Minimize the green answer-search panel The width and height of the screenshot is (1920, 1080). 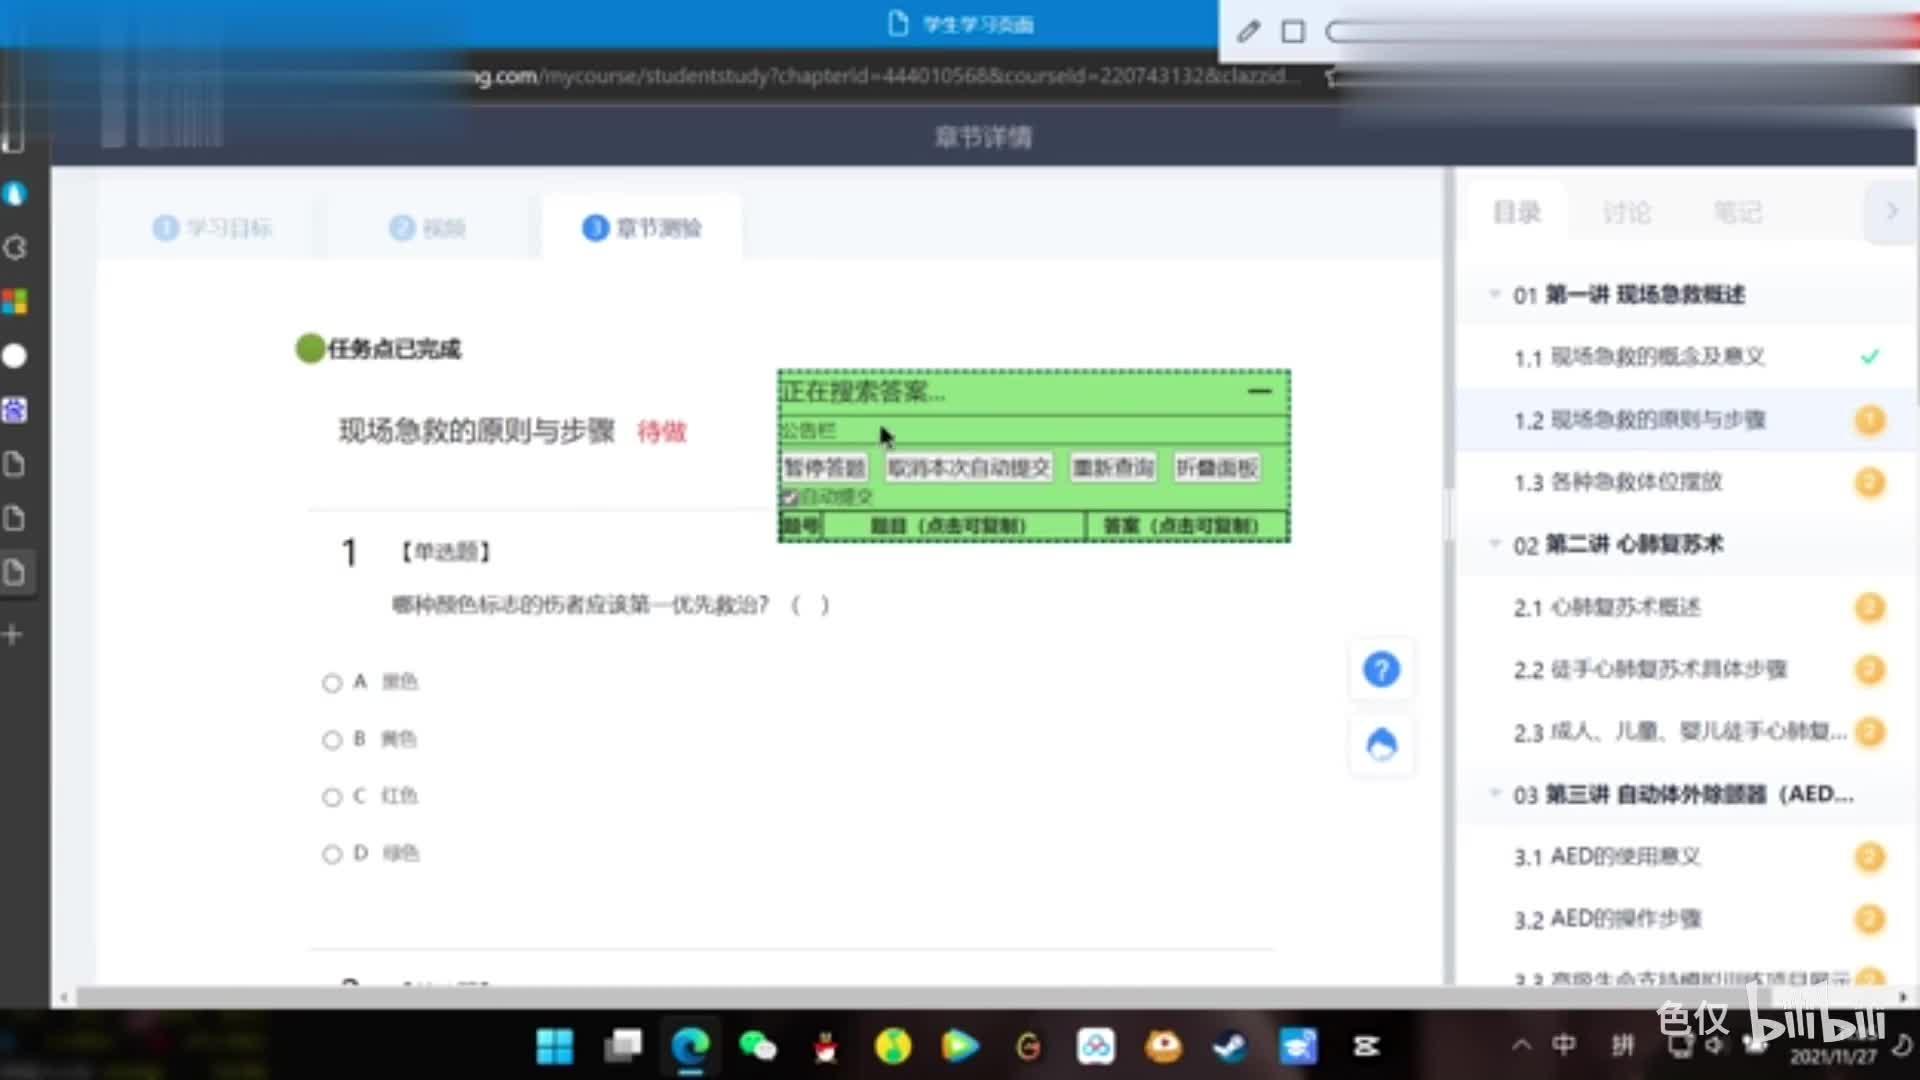(x=1259, y=391)
